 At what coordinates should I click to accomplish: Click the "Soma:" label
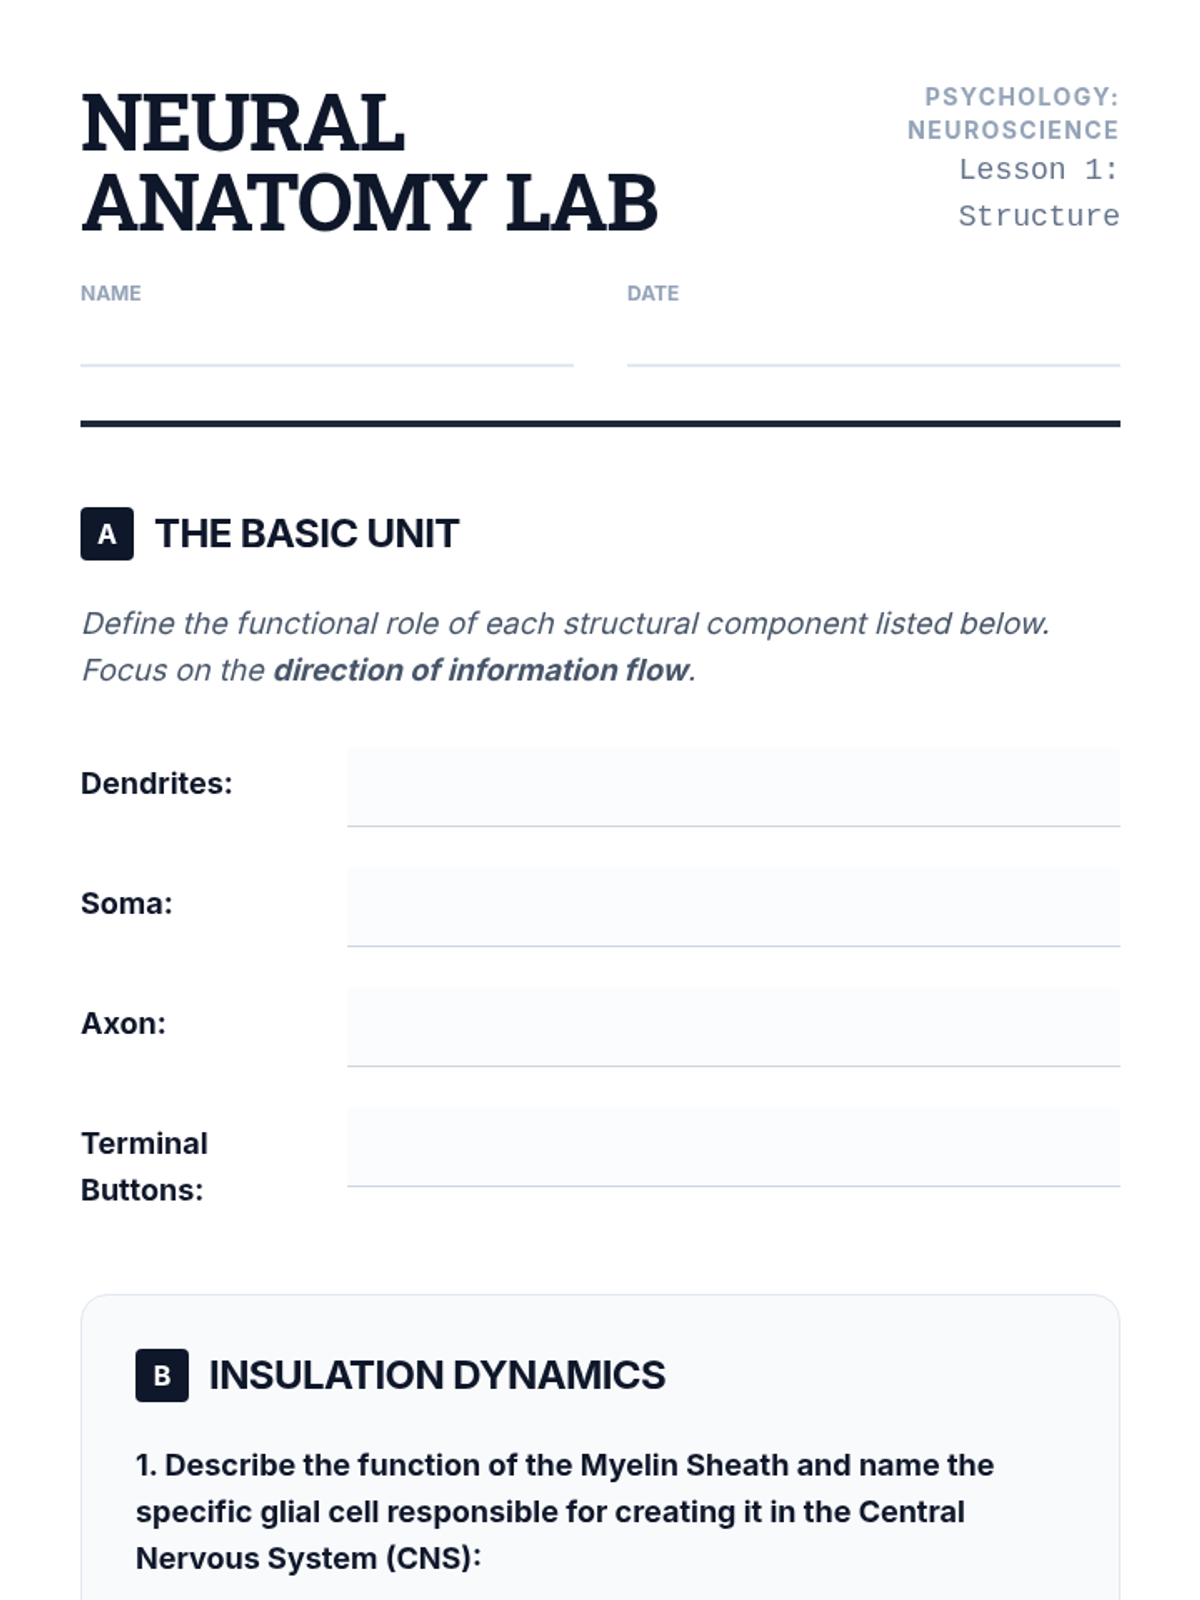pos(126,903)
